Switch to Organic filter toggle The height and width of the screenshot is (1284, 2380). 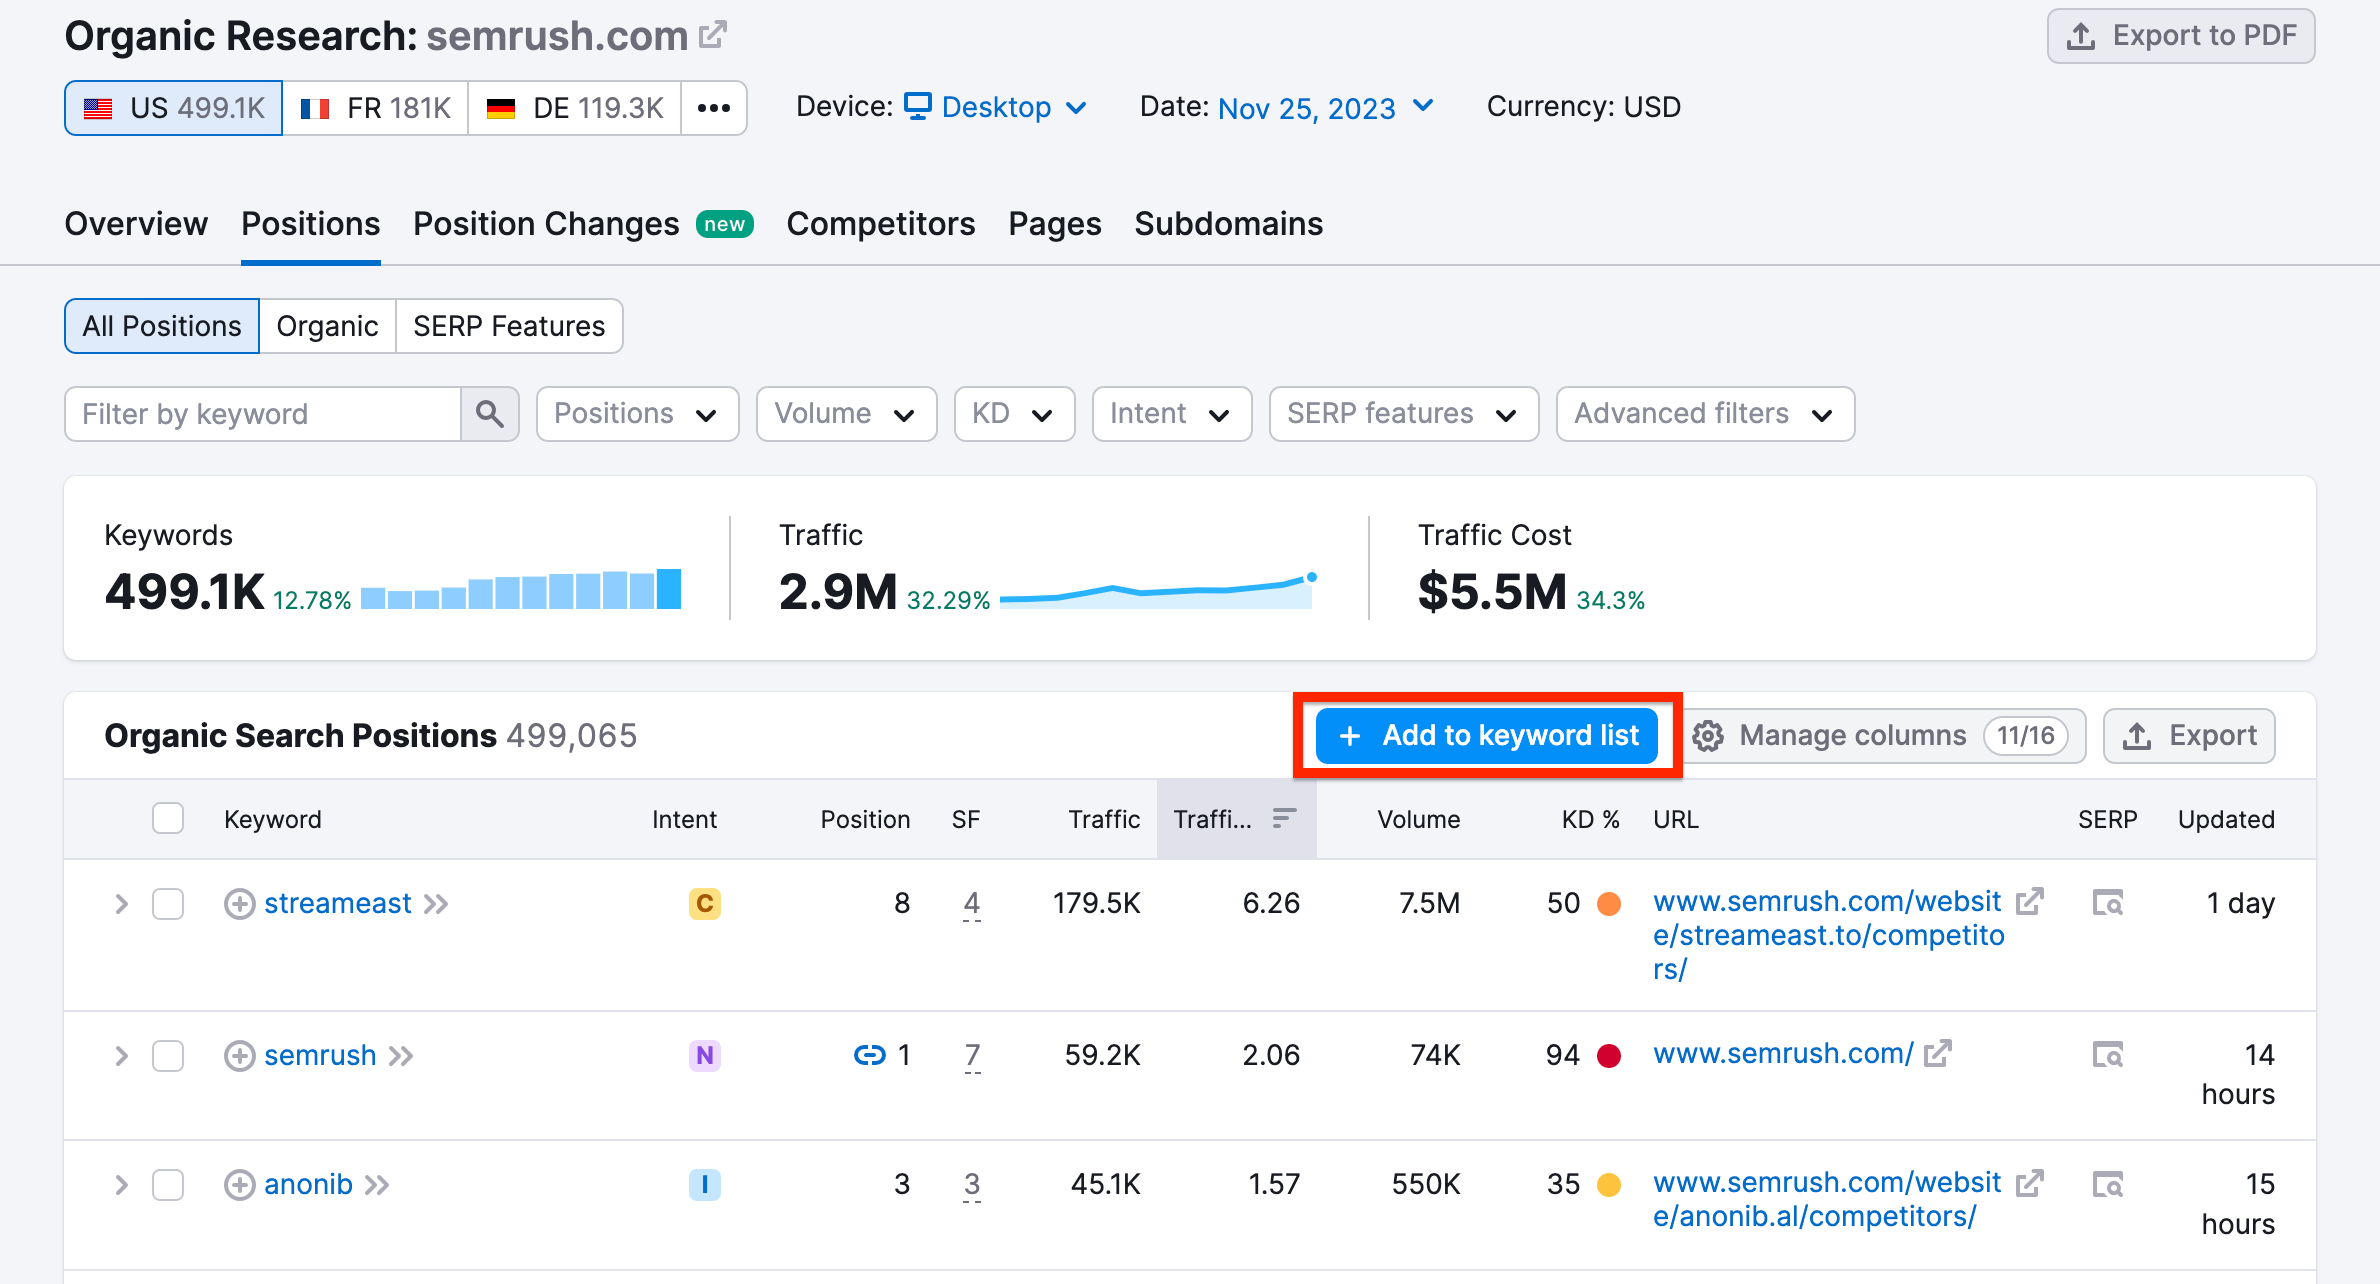(327, 326)
